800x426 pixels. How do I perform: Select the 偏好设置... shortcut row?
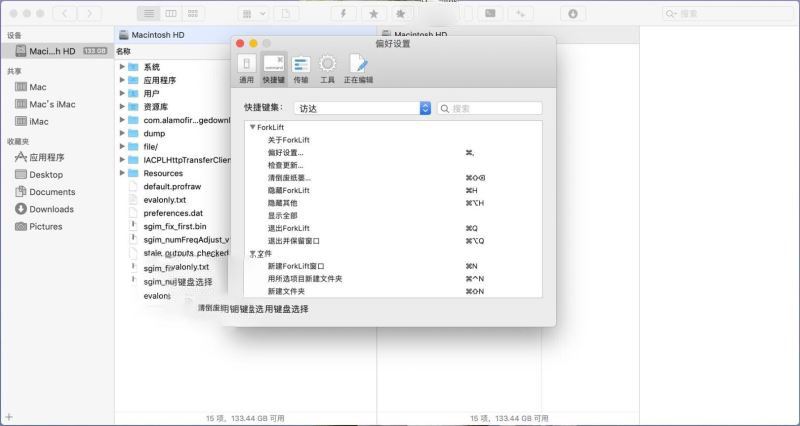click(x=393, y=153)
